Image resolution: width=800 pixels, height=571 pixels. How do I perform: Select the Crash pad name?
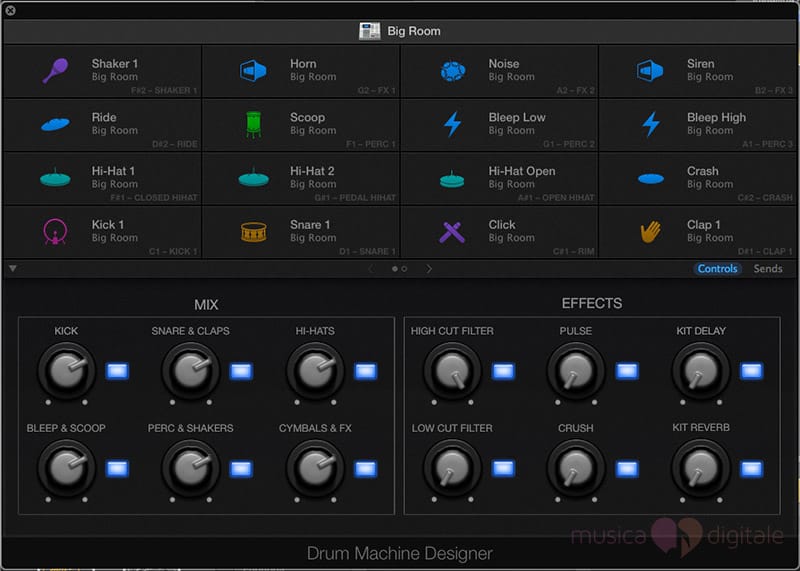tap(703, 171)
